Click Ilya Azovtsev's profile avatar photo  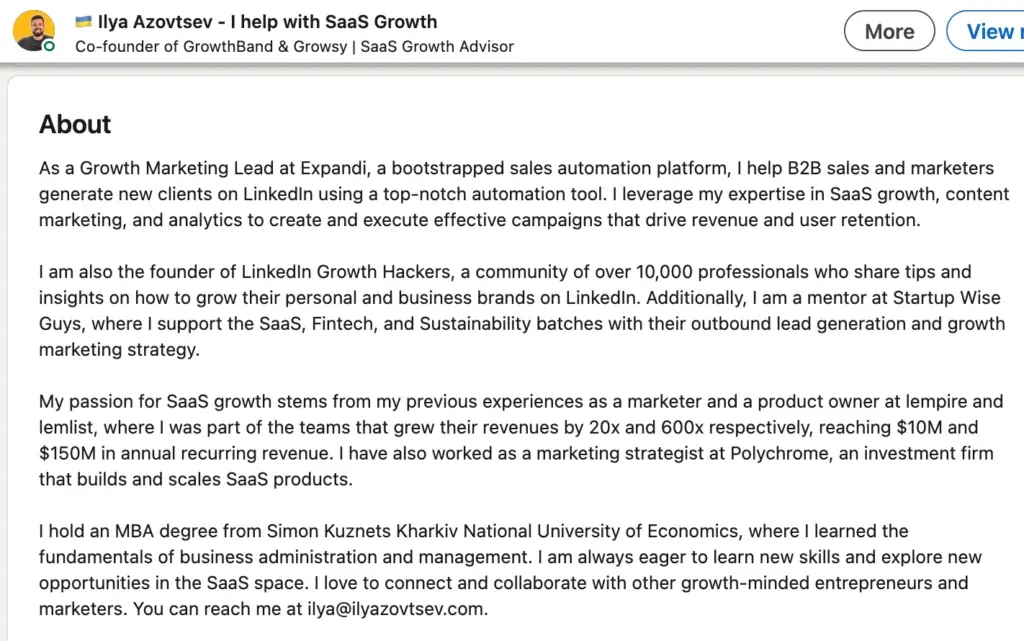[33, 30]
